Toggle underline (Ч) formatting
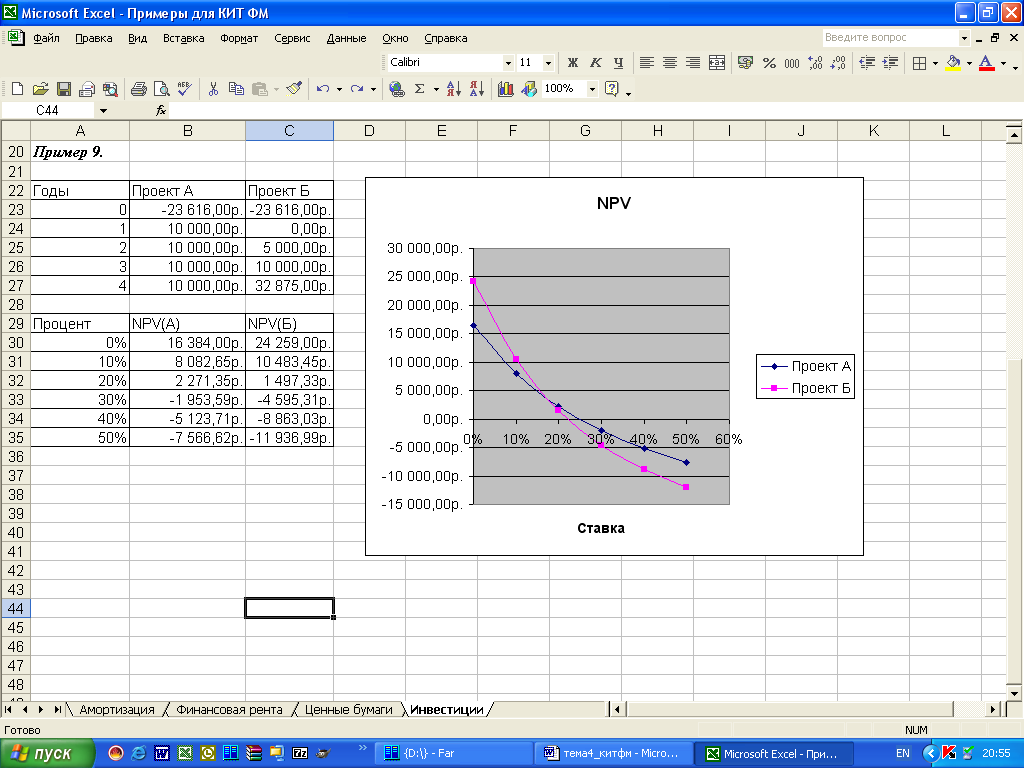 tap(618, 63)
